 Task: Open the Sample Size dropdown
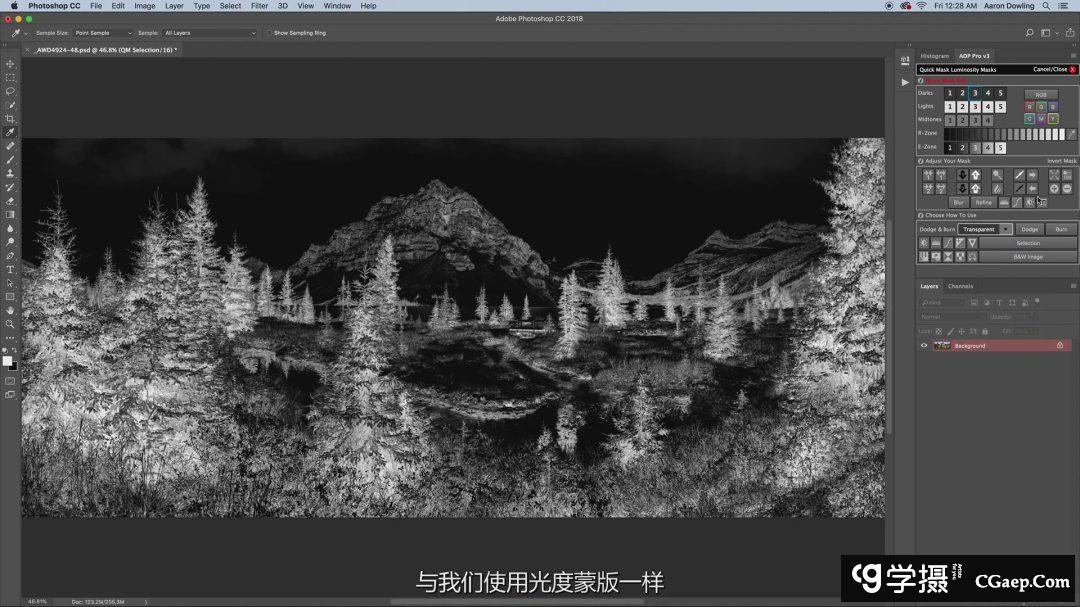(x=103, y=32)
